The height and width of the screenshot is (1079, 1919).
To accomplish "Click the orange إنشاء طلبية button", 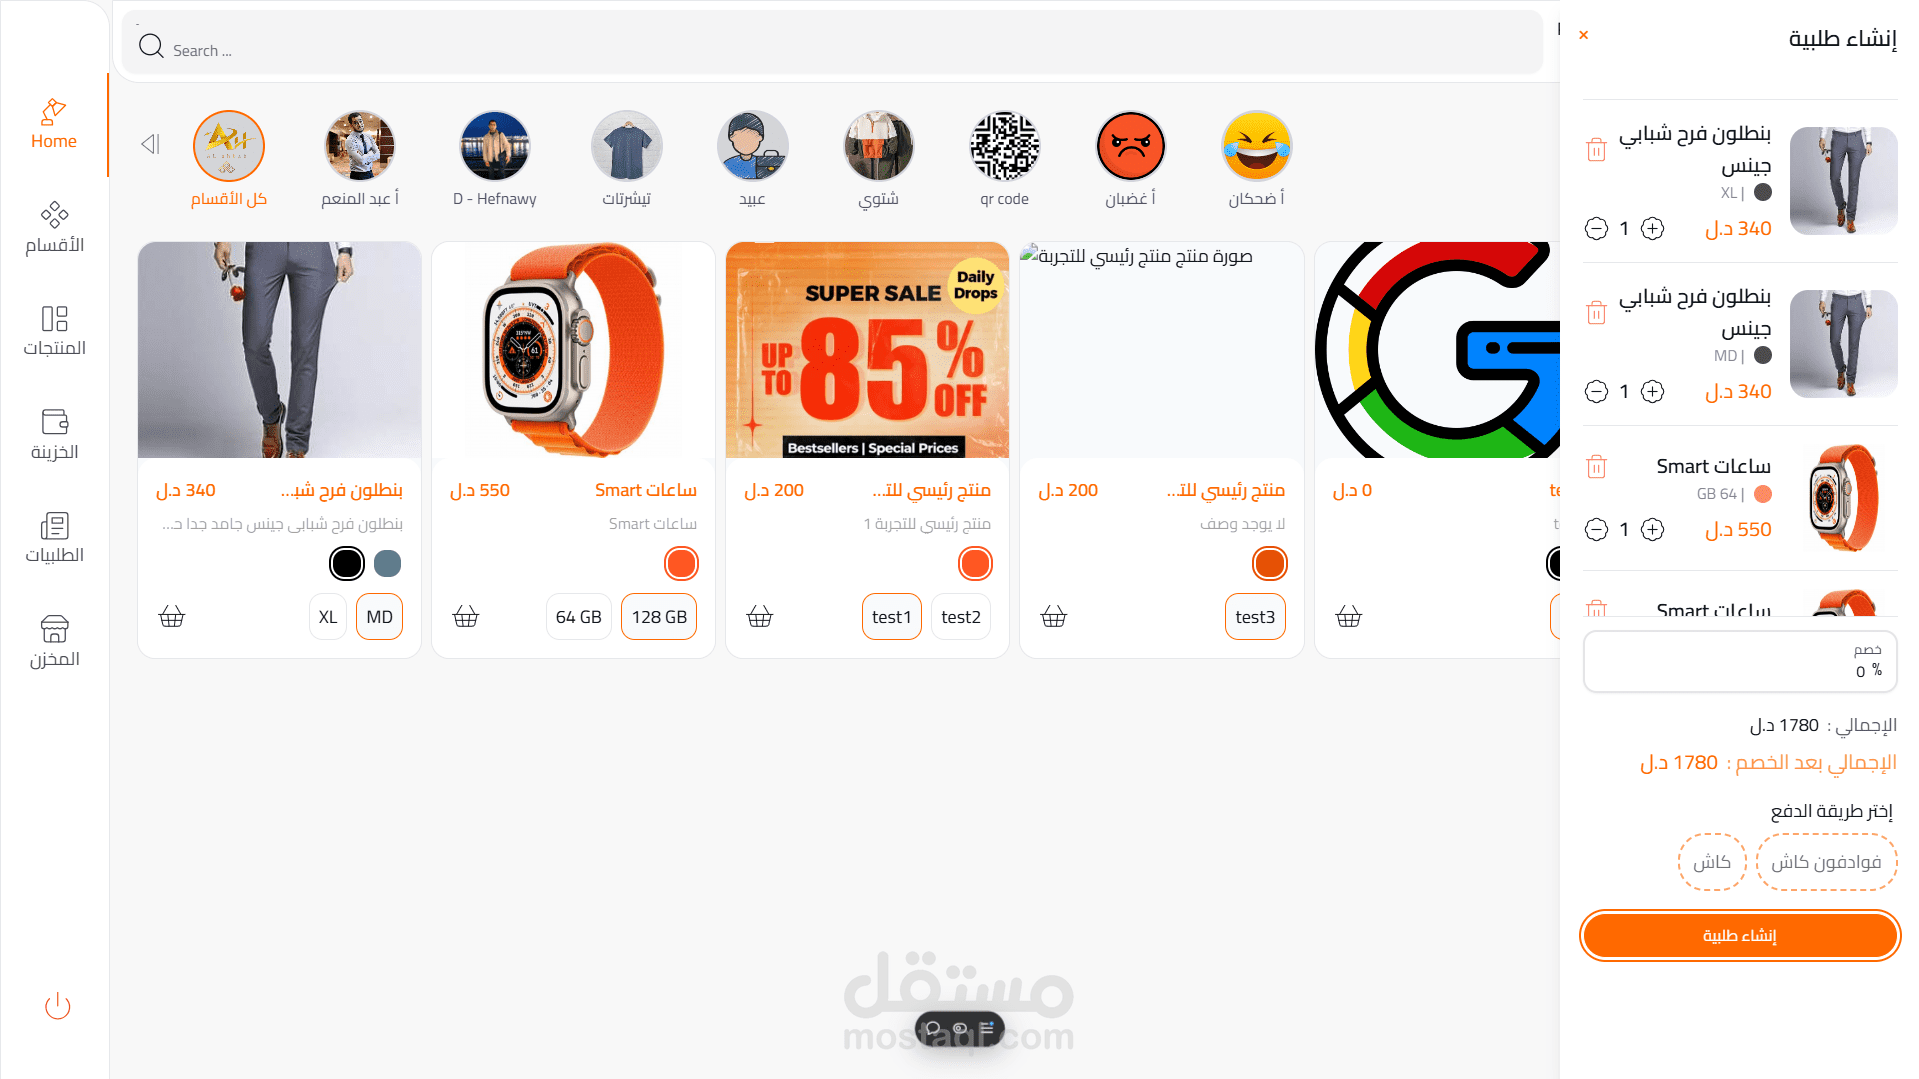I will coord(1740,936).
